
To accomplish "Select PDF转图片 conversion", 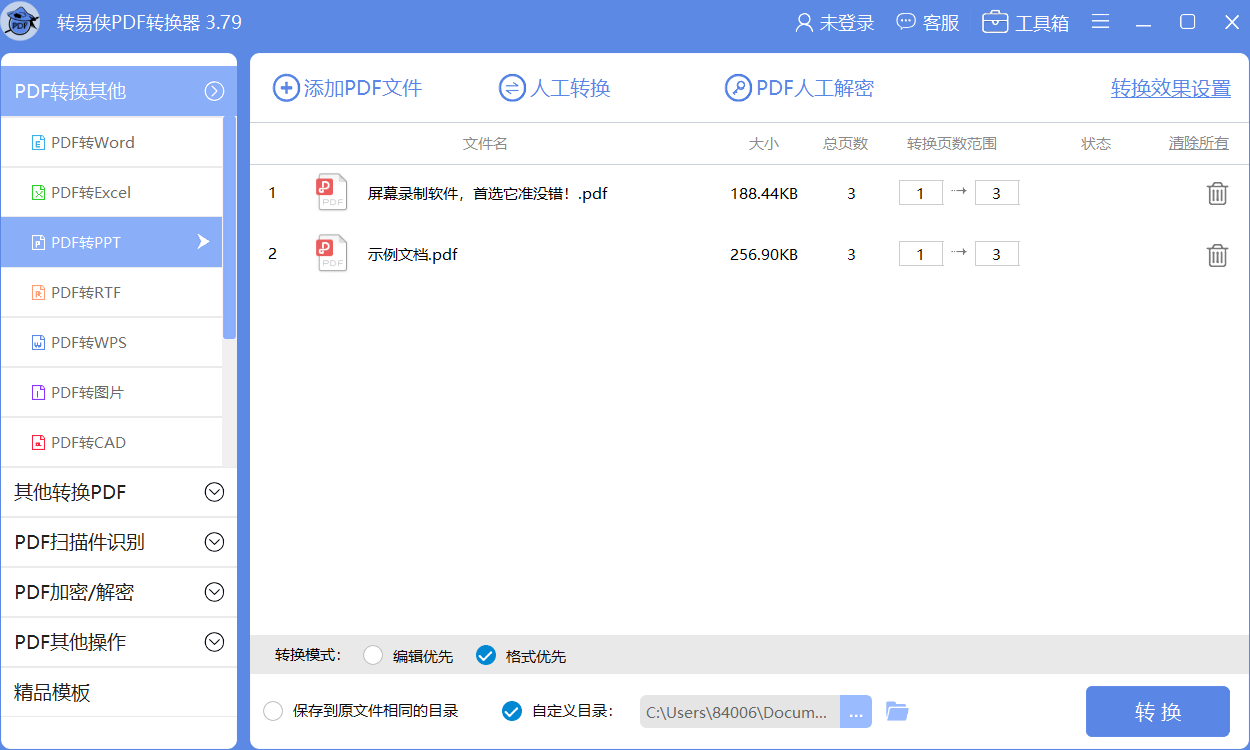I will [111, 392].
